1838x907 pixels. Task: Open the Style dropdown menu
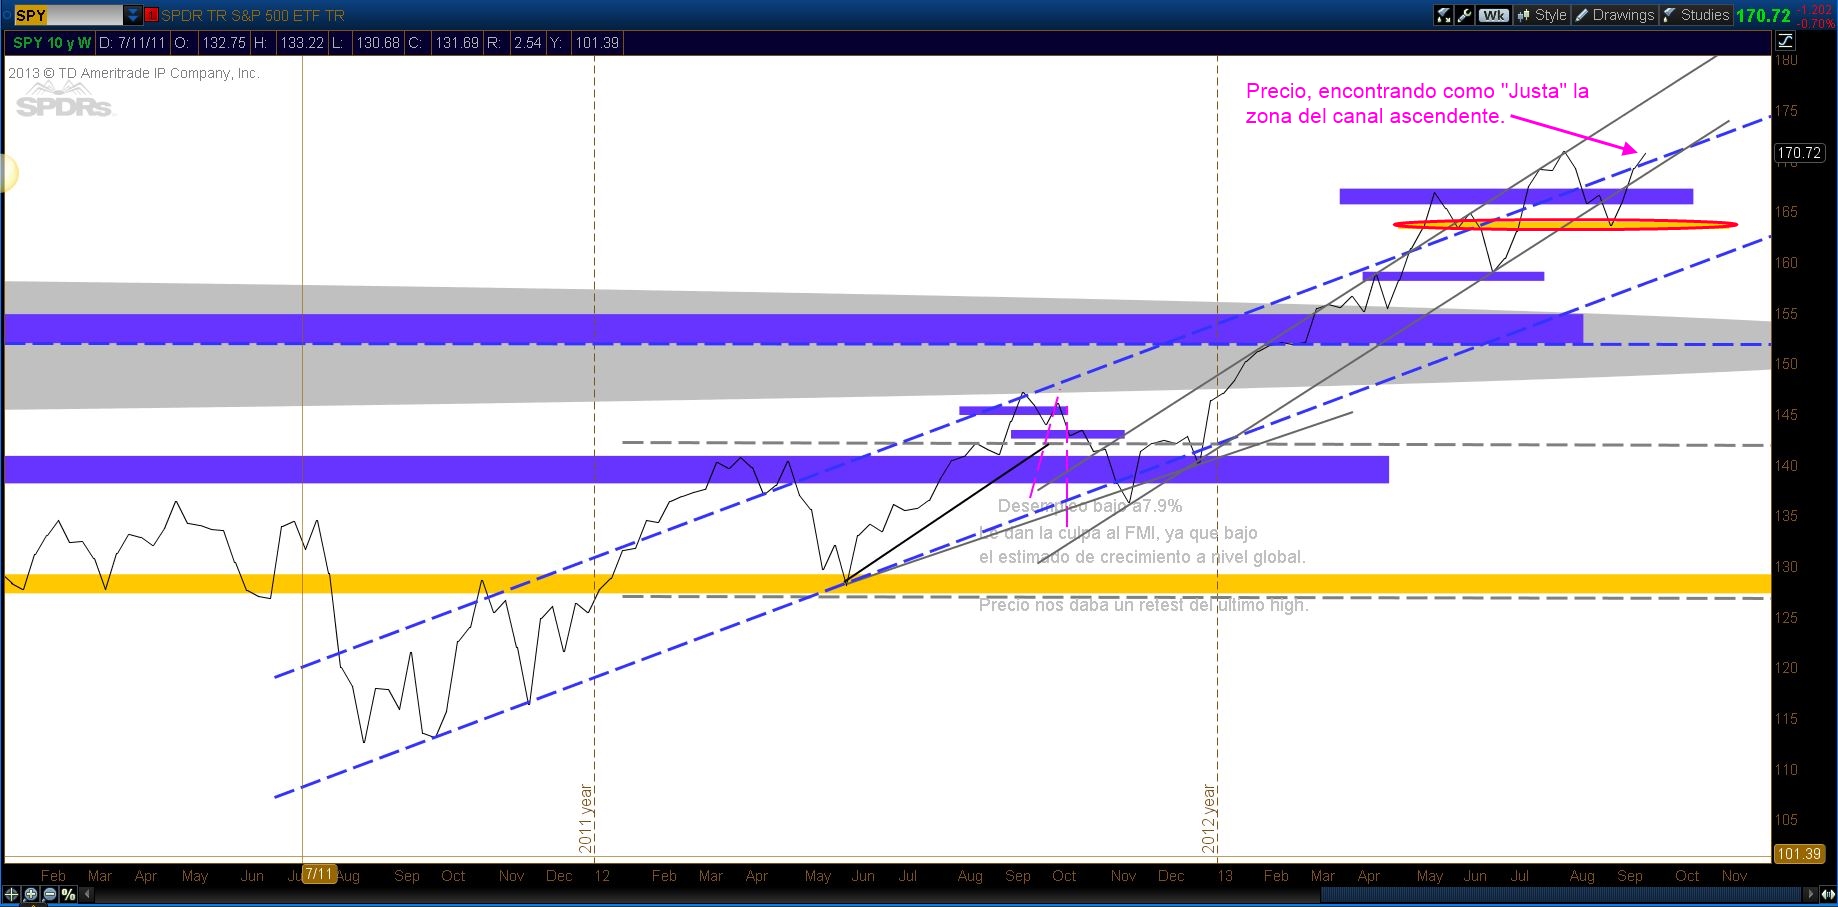click(x=1541, y=15)
